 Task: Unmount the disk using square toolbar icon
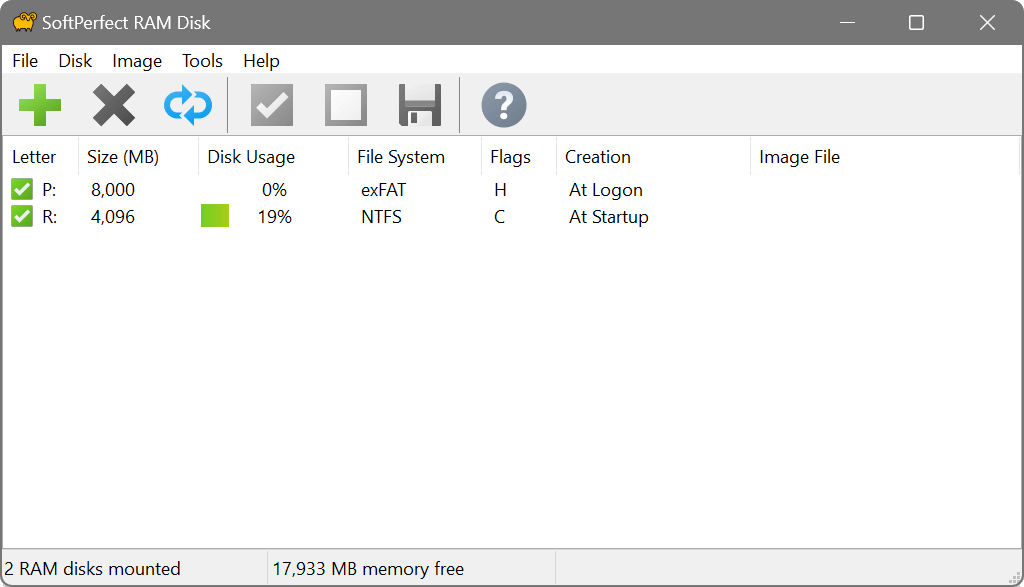point(345,105)
